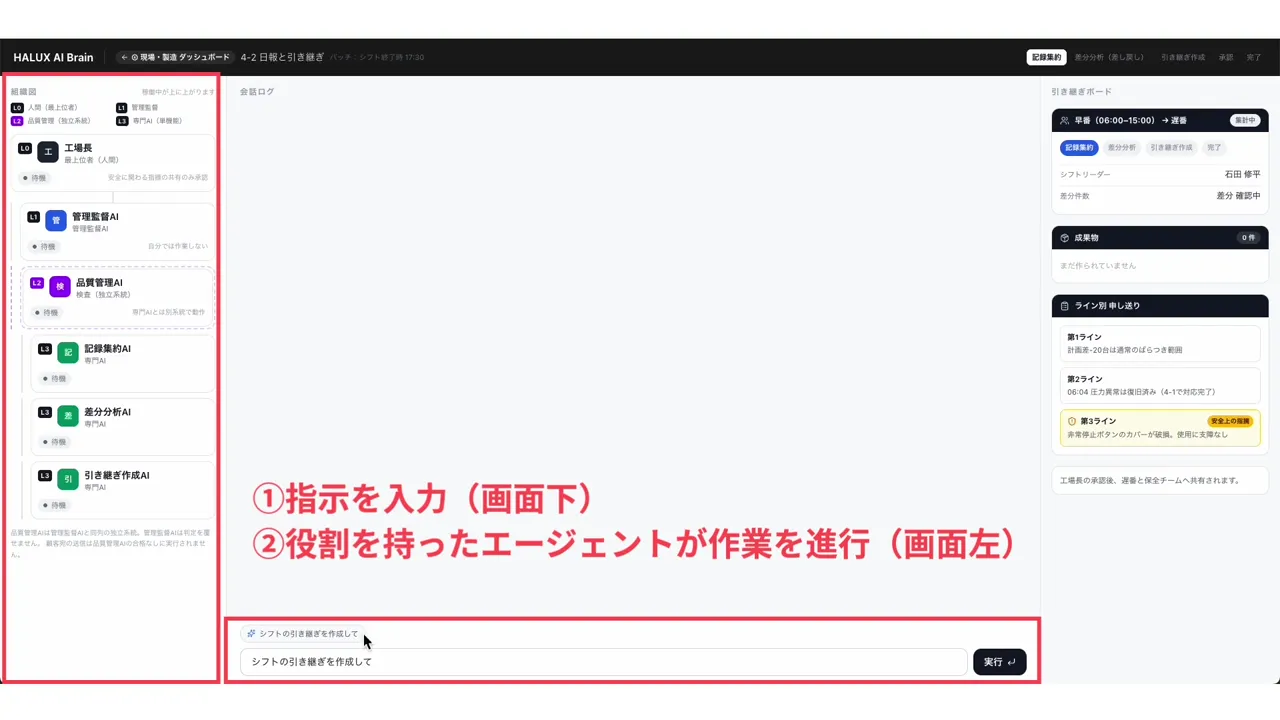Switch to the 記録集約 top step tab
1280x720 pixels.
1047,58
